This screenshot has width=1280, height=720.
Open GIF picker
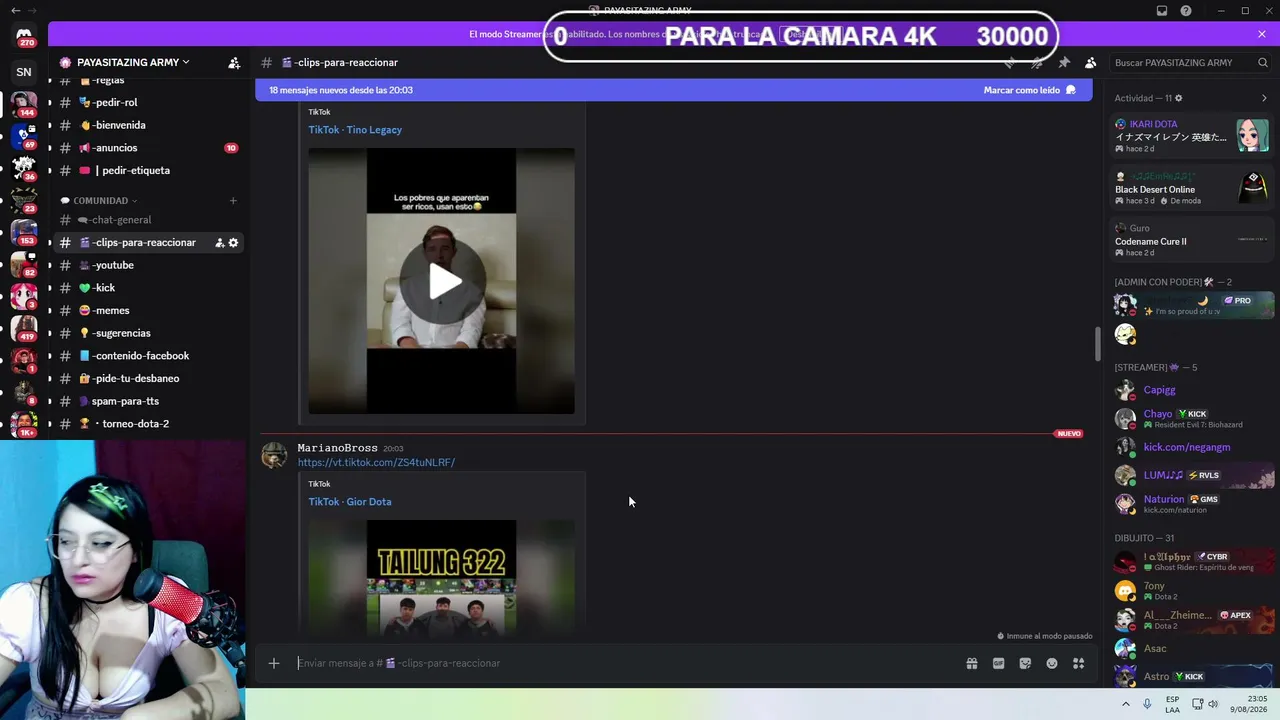coord(998,663)
